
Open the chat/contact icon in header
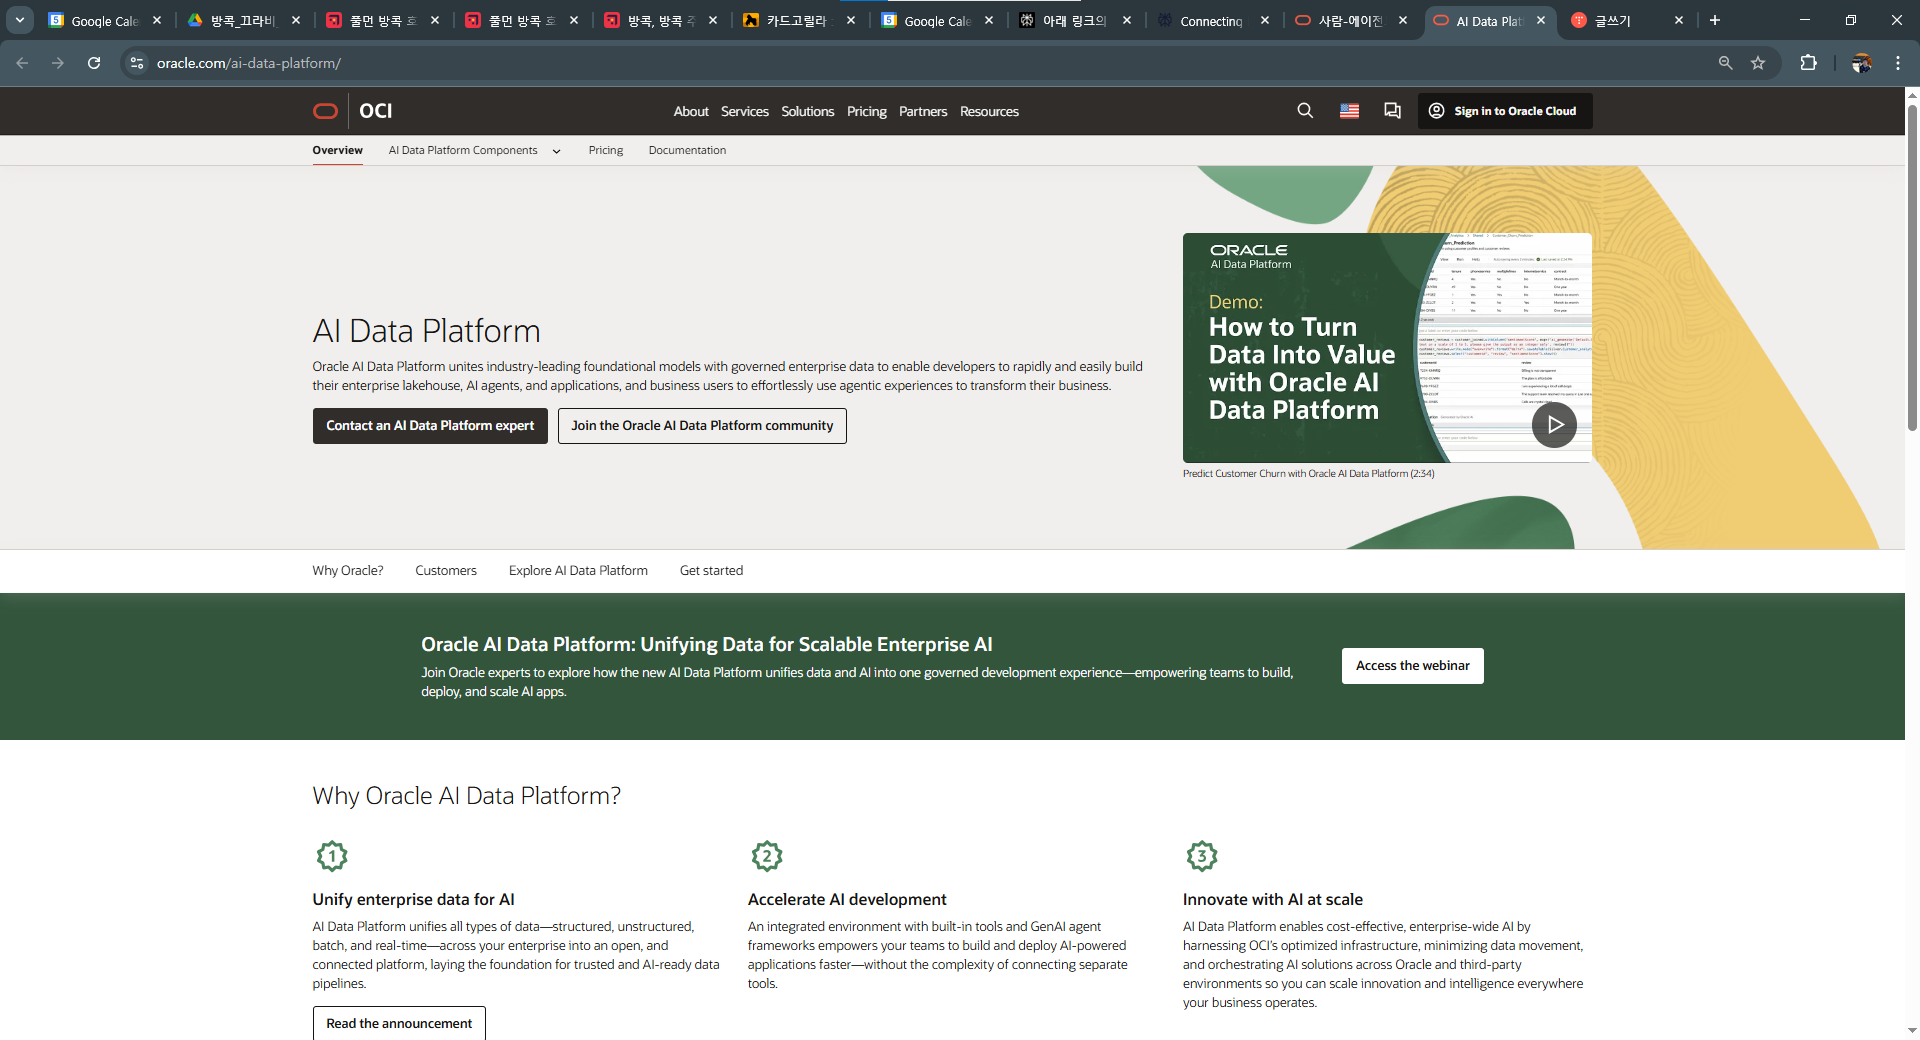coord(1392,111)
